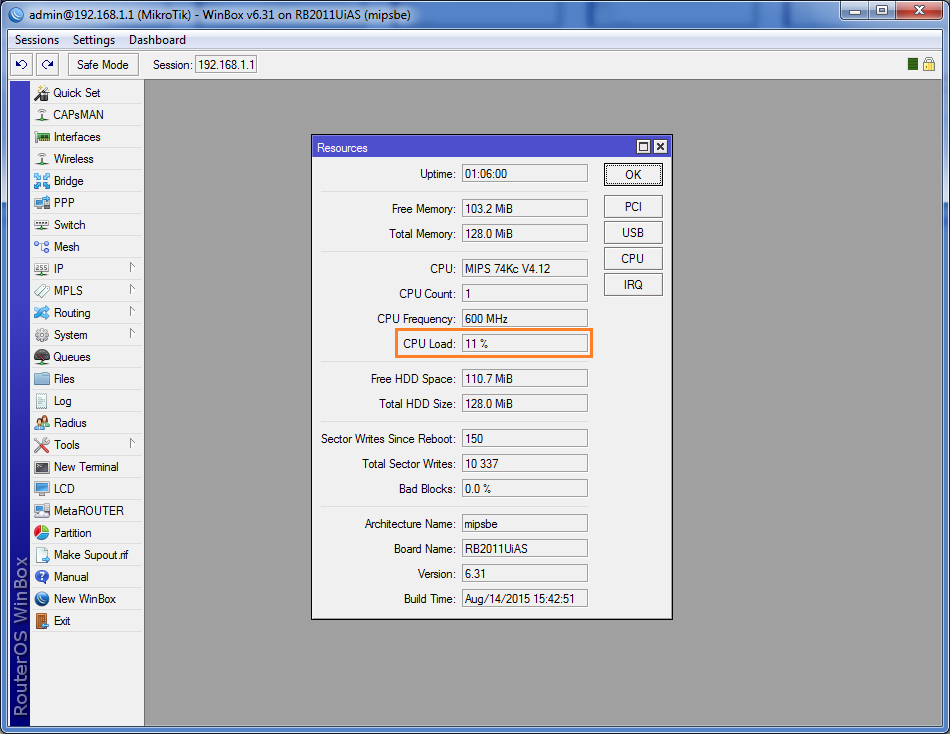Click the PCI button in Resources
Image resolution: width=950 pixels, height=734 pixels.
633,207
